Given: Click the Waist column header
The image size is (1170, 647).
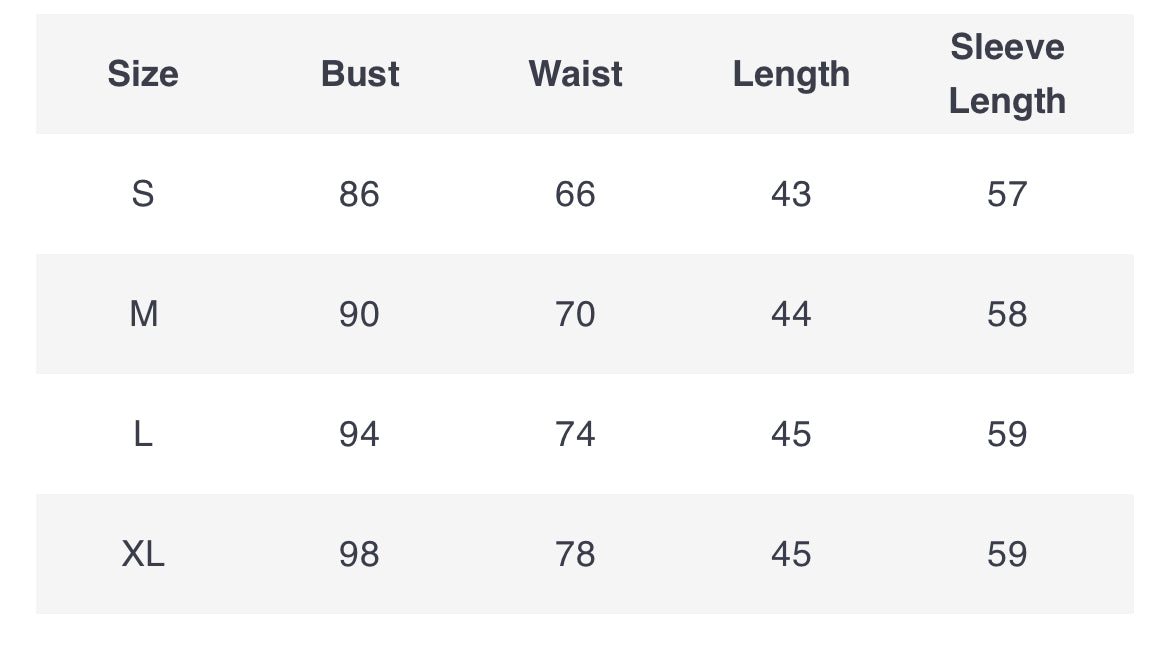Looking at the screenshot, I should pyautogui.click(x=575, y=74).
